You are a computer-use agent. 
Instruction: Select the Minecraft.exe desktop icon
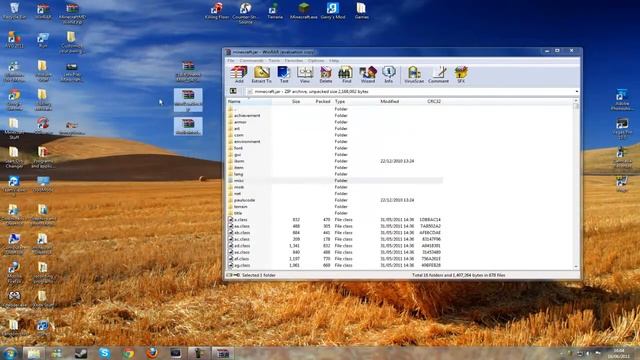(304, 11)
